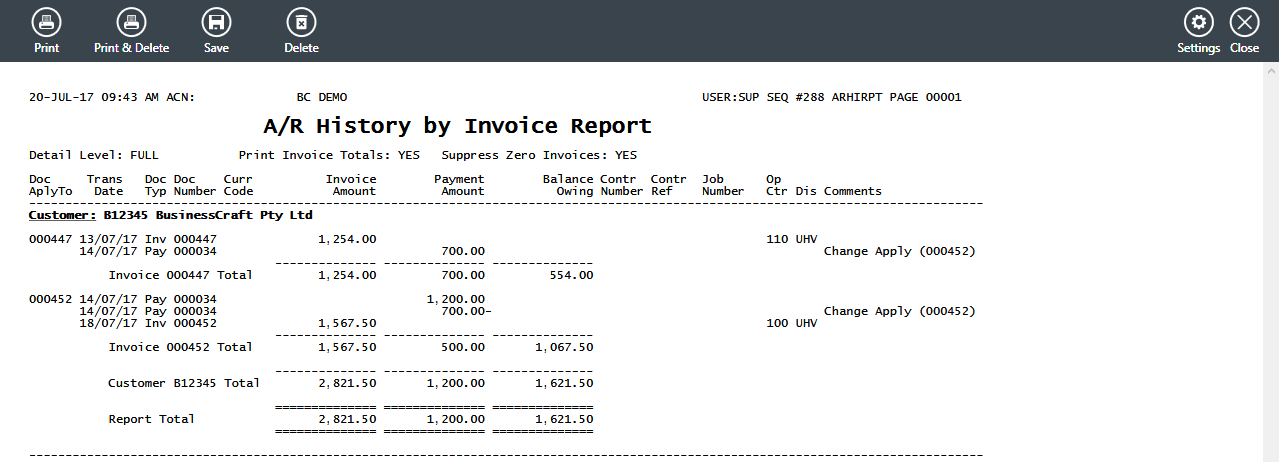The image size is (1279, 462).
Task: Click the 'Invoice Amount' column header
Action: click(351, 185)
